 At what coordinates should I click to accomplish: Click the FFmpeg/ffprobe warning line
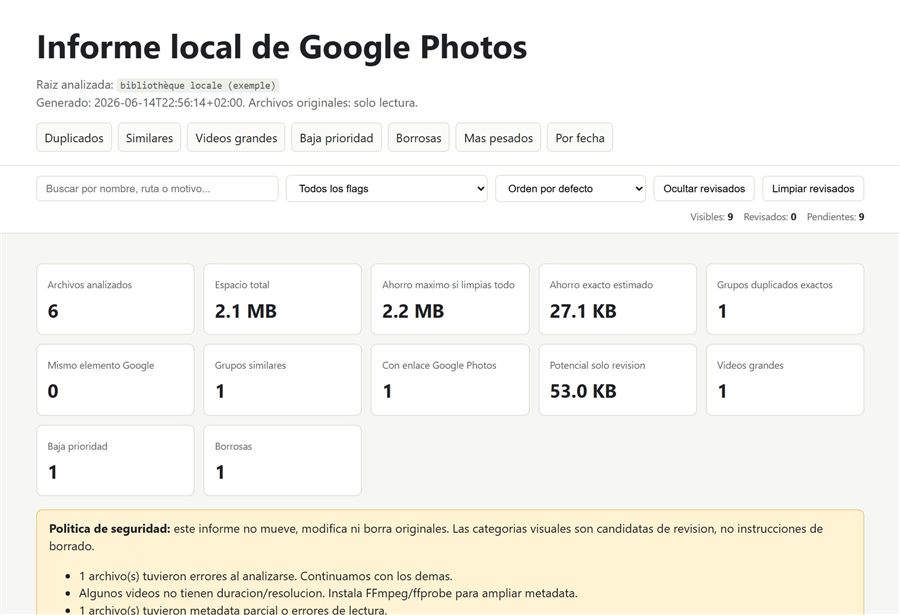pyautogui.click(x=328, y=593)
